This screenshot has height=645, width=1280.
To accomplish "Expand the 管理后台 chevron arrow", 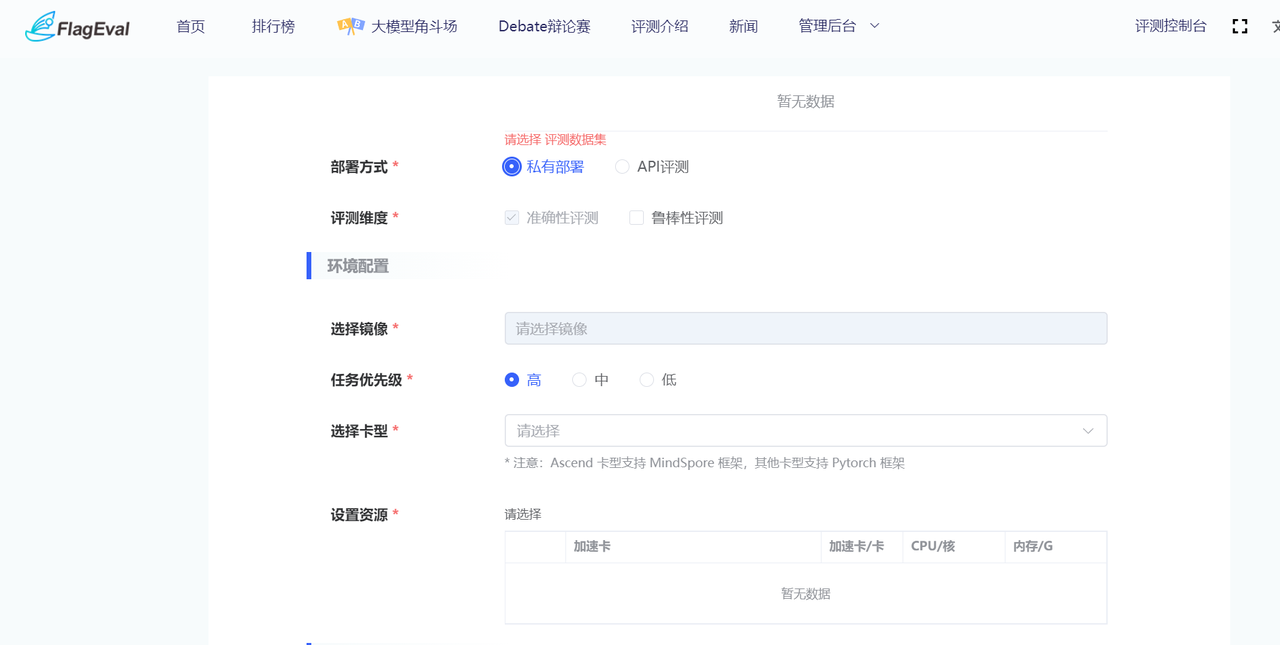I will [875, 26].
